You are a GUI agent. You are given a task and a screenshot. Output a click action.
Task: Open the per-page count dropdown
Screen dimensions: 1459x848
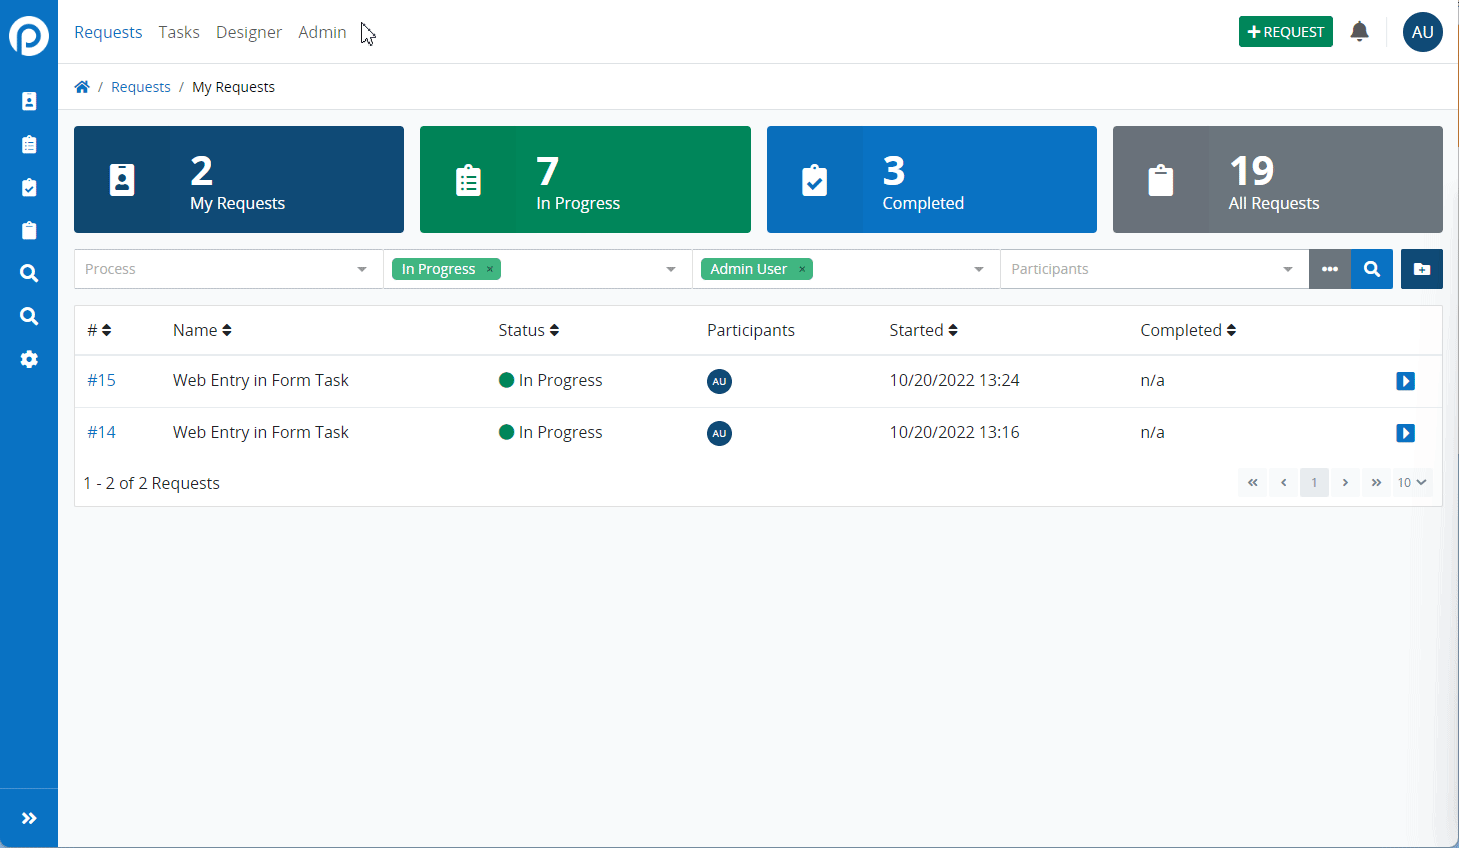tap(1411, 483)
